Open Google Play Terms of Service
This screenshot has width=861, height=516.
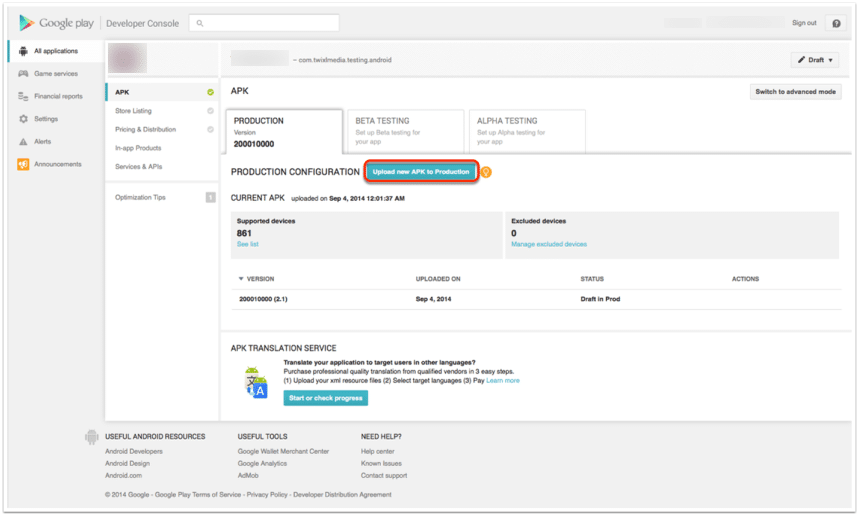pos(198,495)
